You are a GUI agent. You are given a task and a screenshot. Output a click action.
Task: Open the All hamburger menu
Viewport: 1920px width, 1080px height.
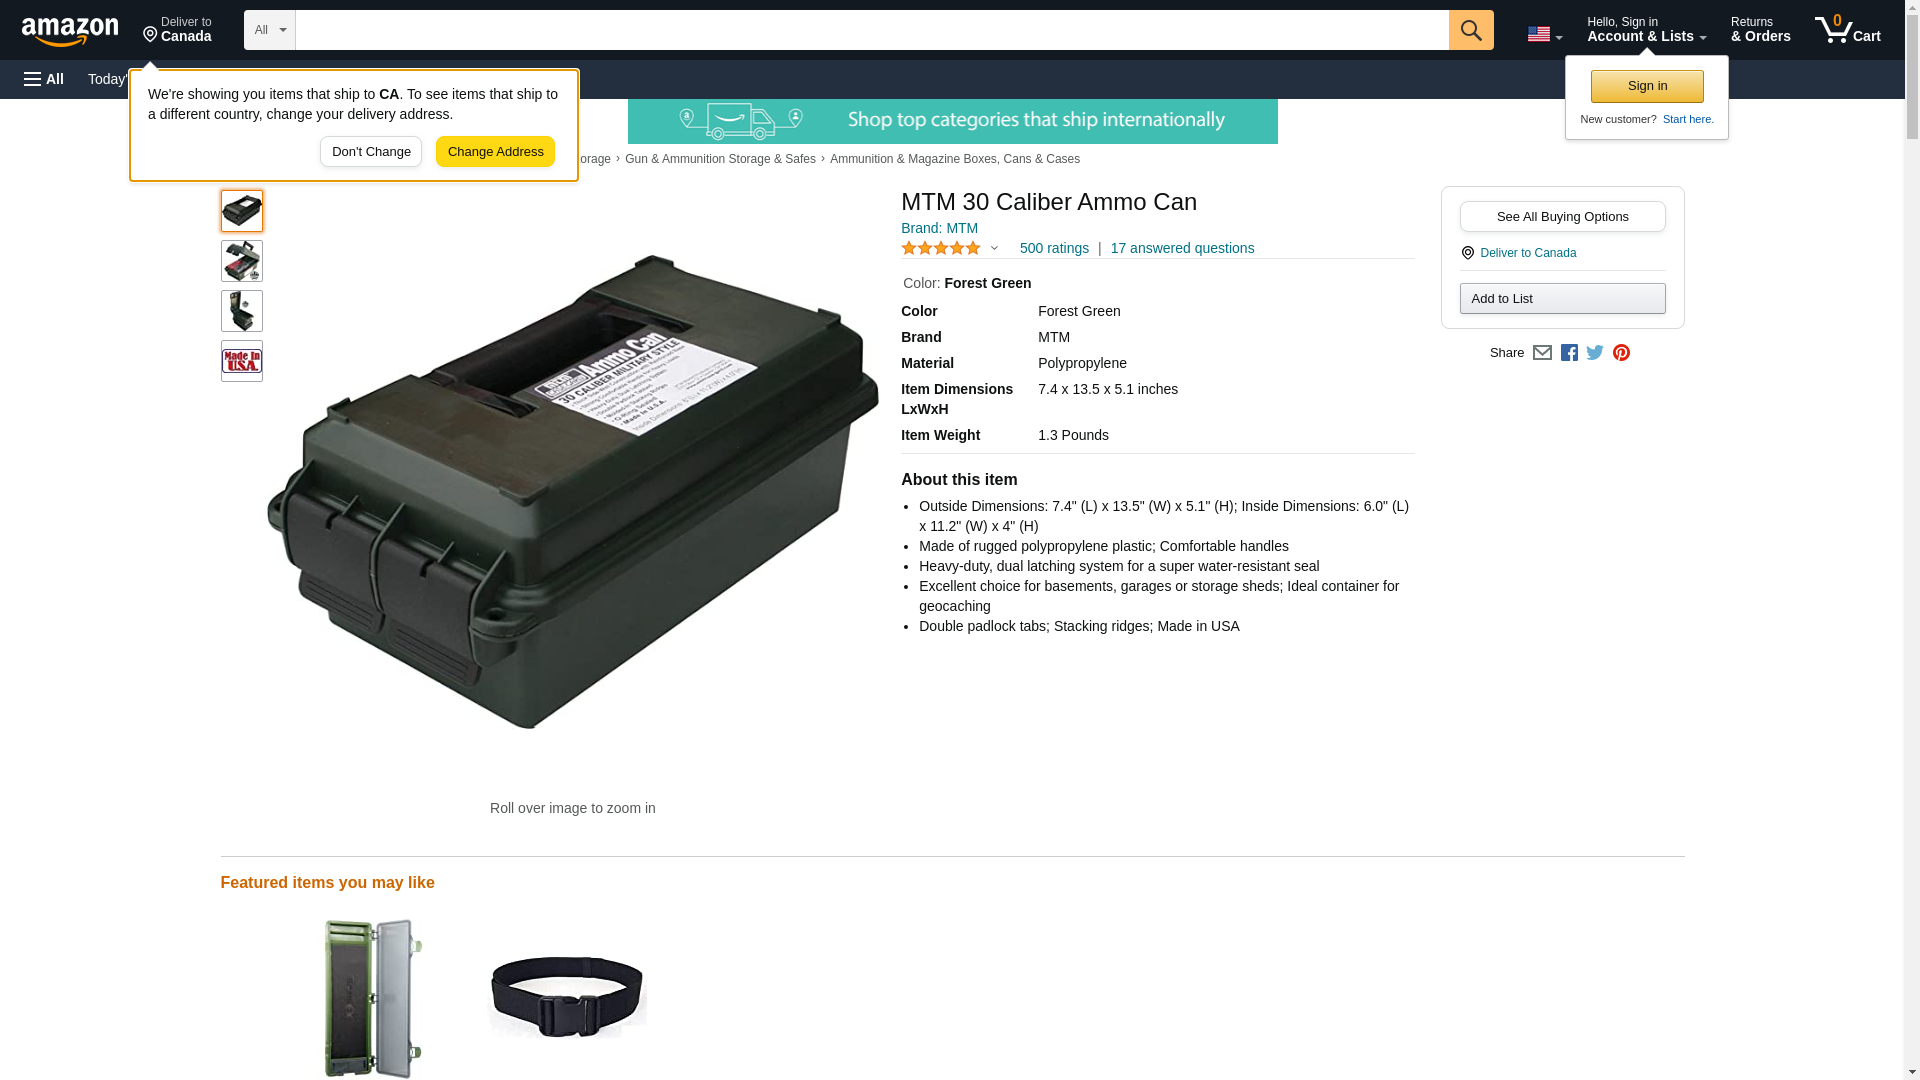click(x=44, y=79)
